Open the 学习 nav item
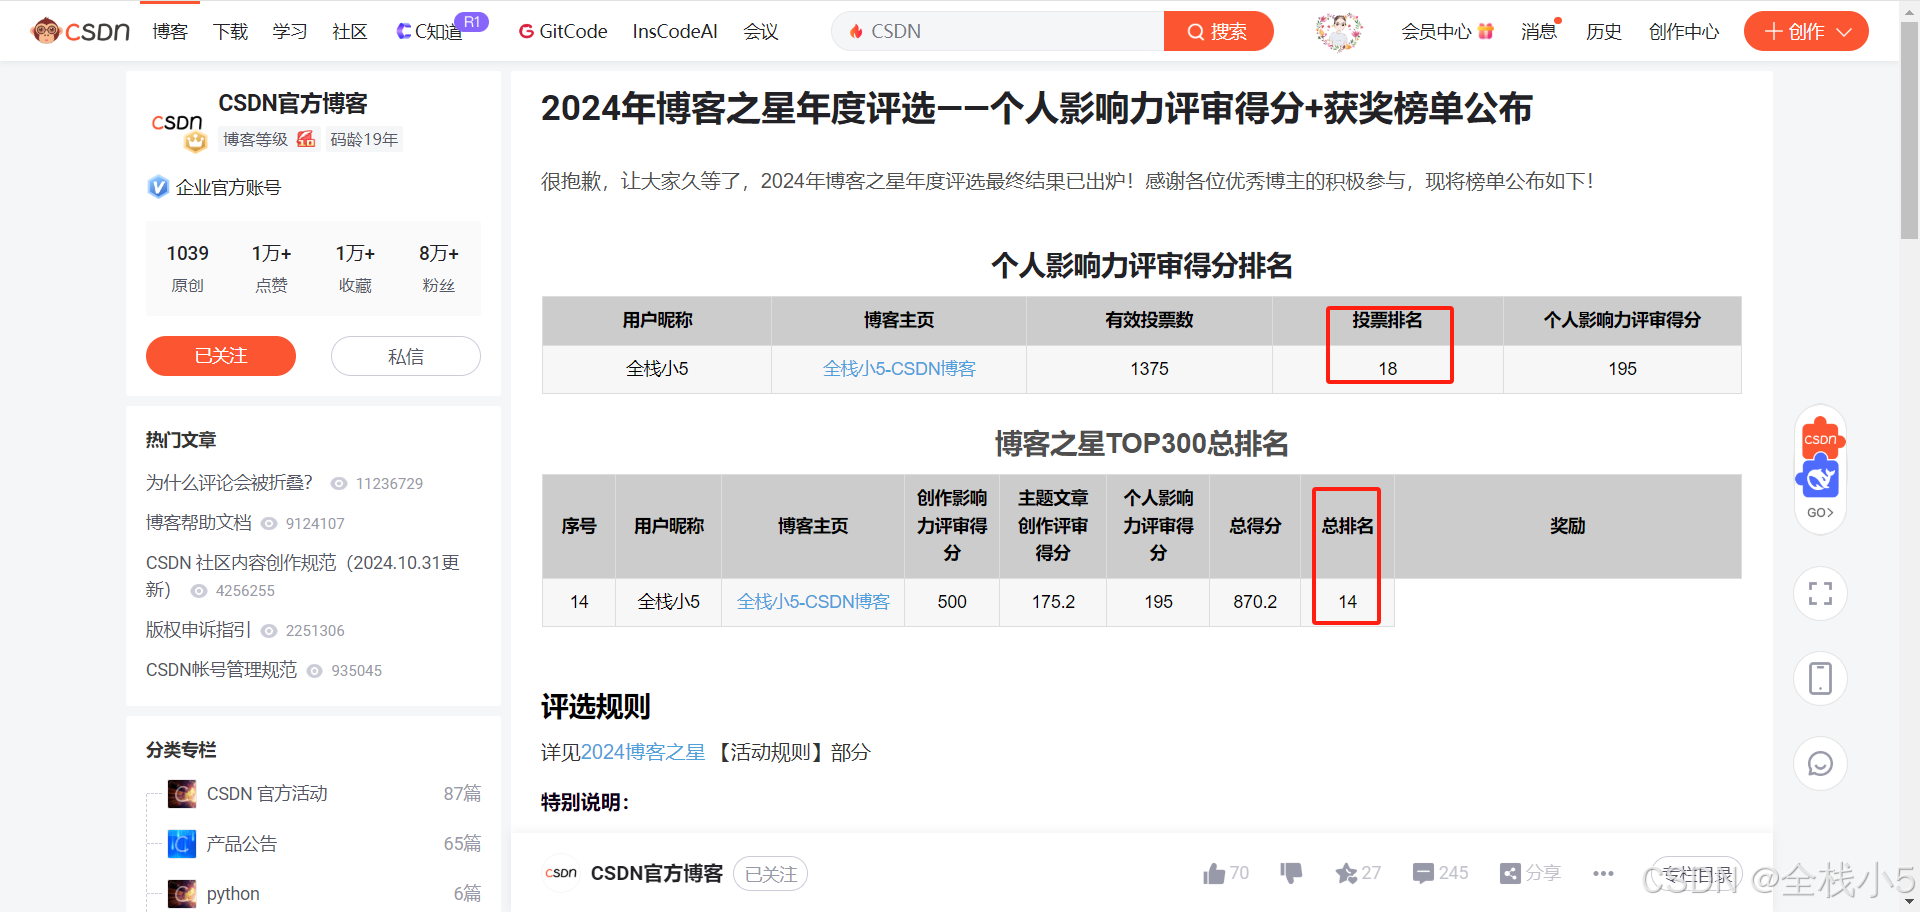This screenshot has width=1920, height=912. pyautogui.click(x=290, y=31)
